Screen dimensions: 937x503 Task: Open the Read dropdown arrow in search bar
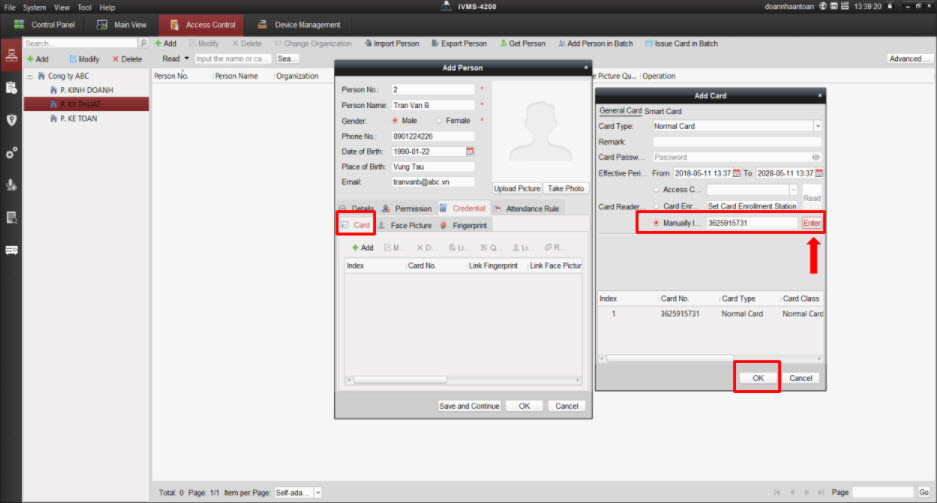pos(187,59)
